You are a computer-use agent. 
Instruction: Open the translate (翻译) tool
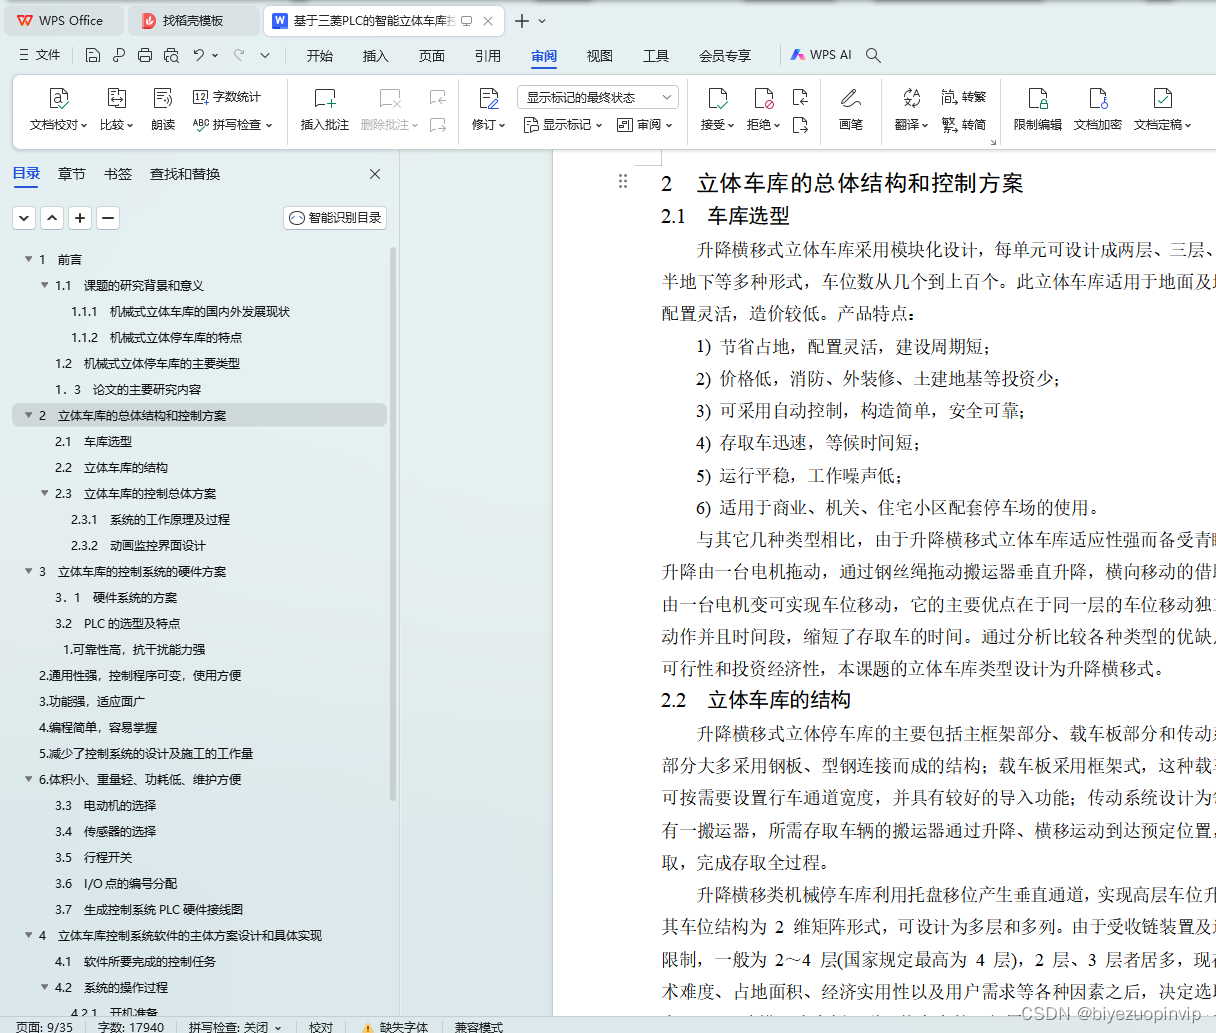[x=911, y=110]
